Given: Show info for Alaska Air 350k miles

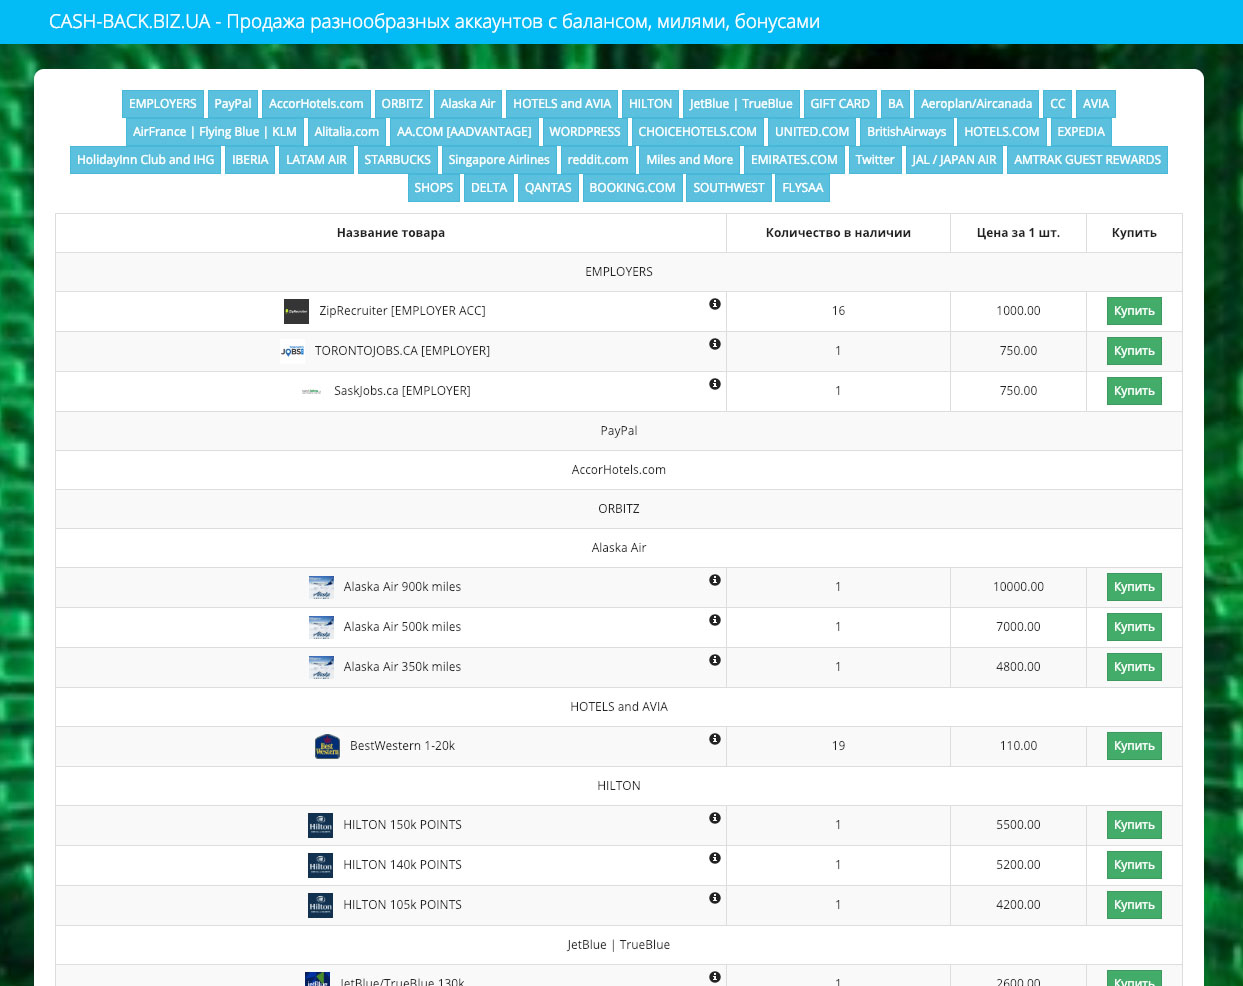Looking at the screenshot, I should point(715,660).
